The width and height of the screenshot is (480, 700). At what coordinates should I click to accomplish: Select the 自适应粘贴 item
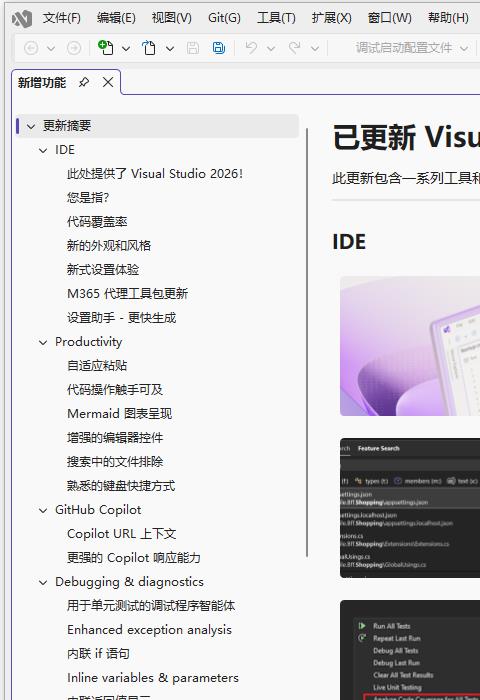click(x=97, y=366)
